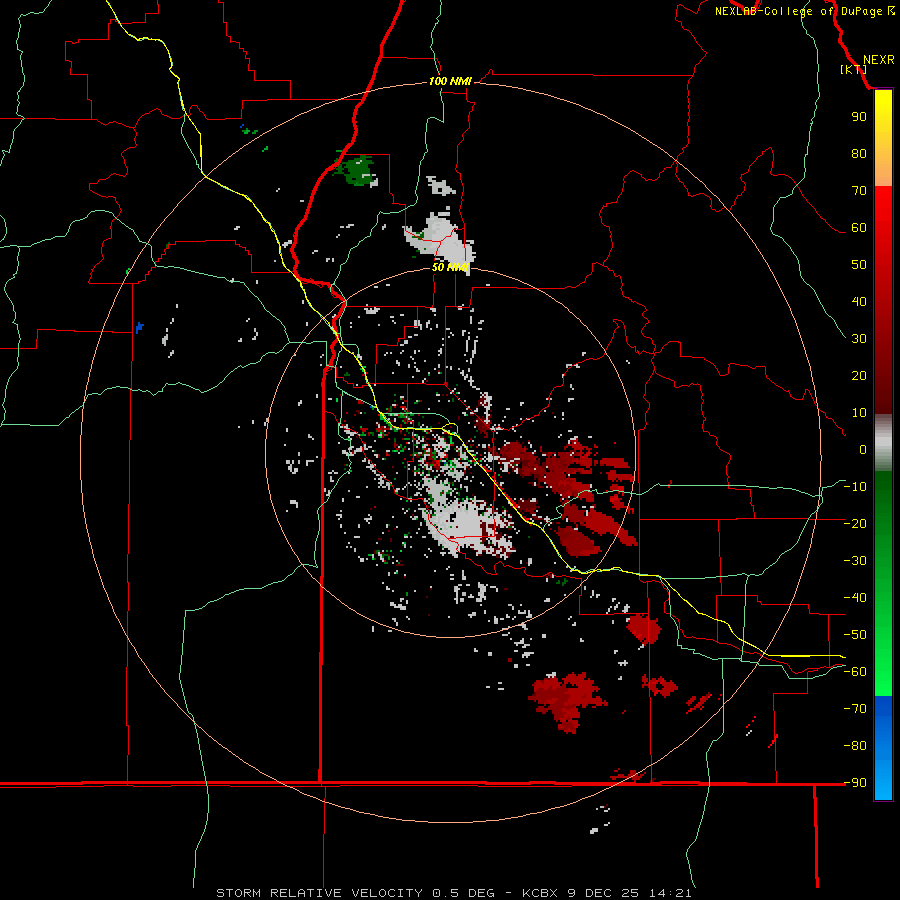This screenshot has height=900, width=900.
Task: Click the -90 scale value
Action: [855, 782]
